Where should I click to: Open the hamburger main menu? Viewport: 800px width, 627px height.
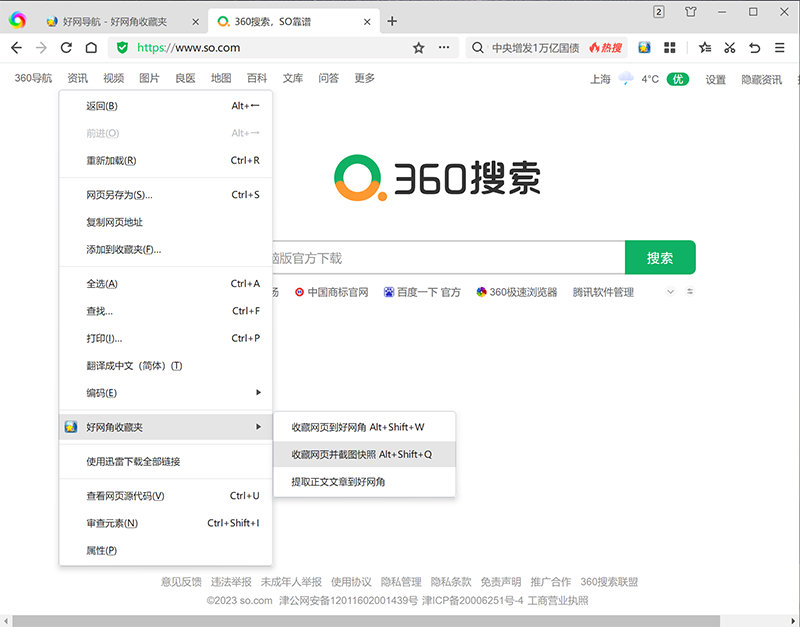(780, 47)
